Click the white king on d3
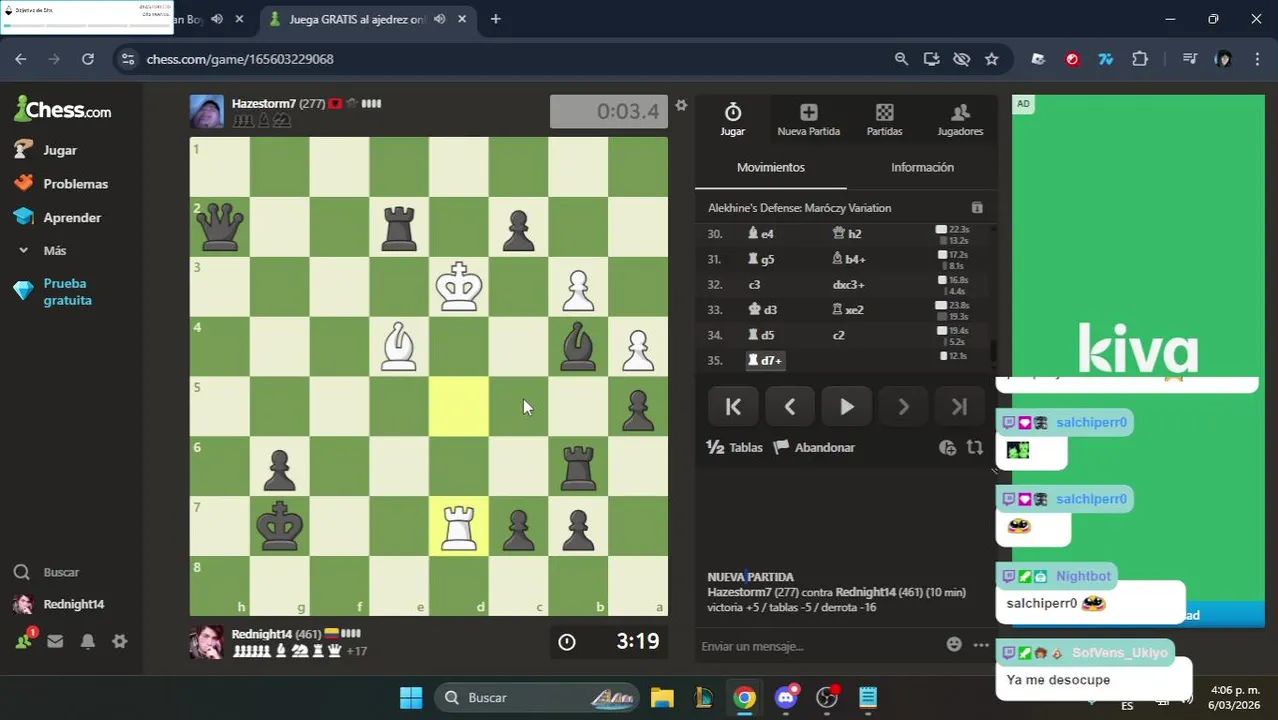The width and height of the screenshot is (1278, 720). [458, 287]
